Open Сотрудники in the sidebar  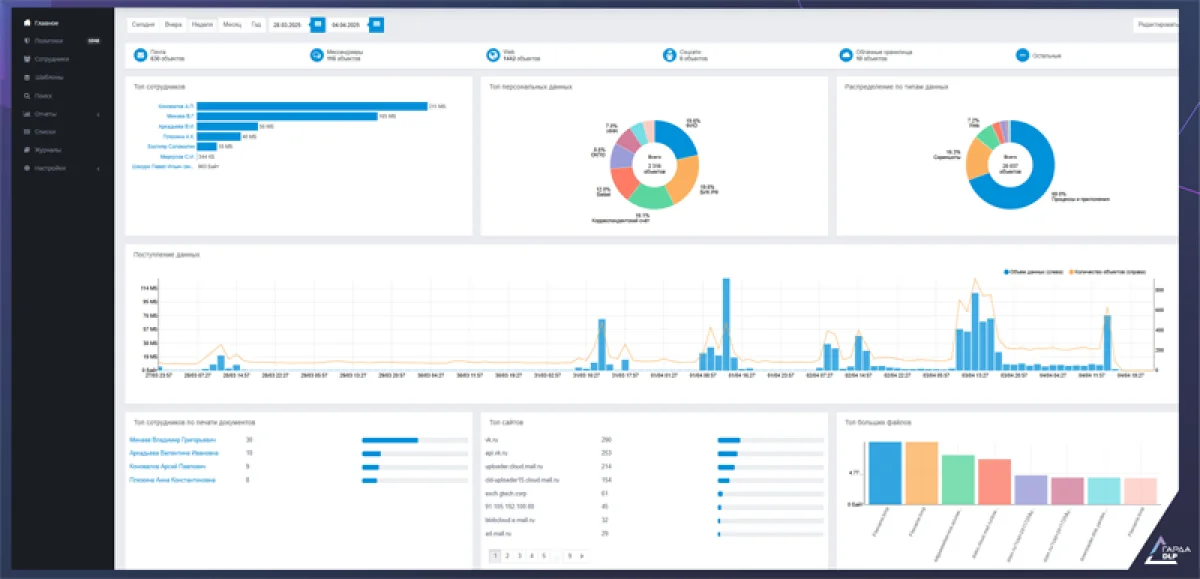click(50, 59)
